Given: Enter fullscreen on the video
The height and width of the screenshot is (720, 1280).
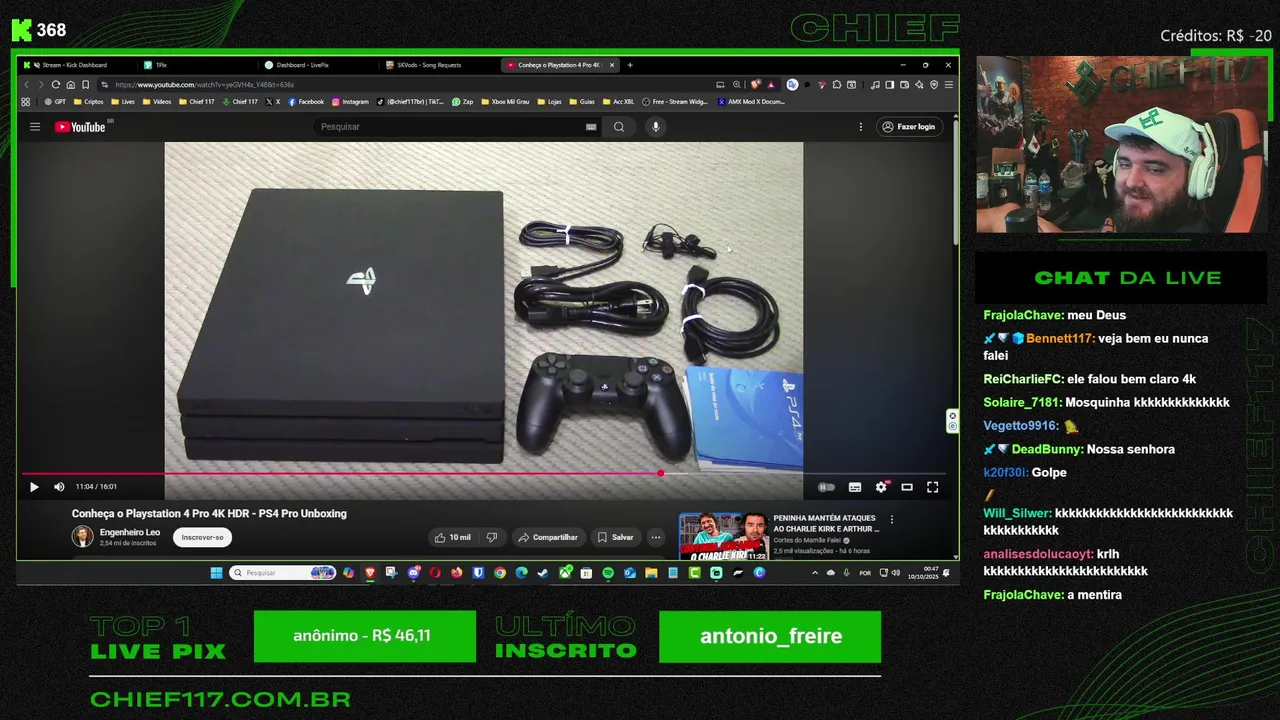Looking at the screenshot, I should (x=932, y=487).
